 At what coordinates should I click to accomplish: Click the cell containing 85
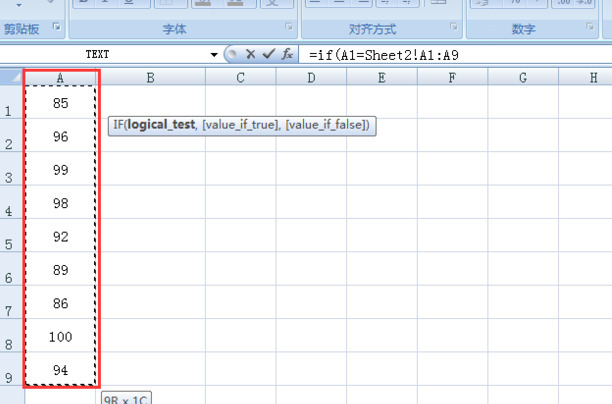(x=60, y=102)
